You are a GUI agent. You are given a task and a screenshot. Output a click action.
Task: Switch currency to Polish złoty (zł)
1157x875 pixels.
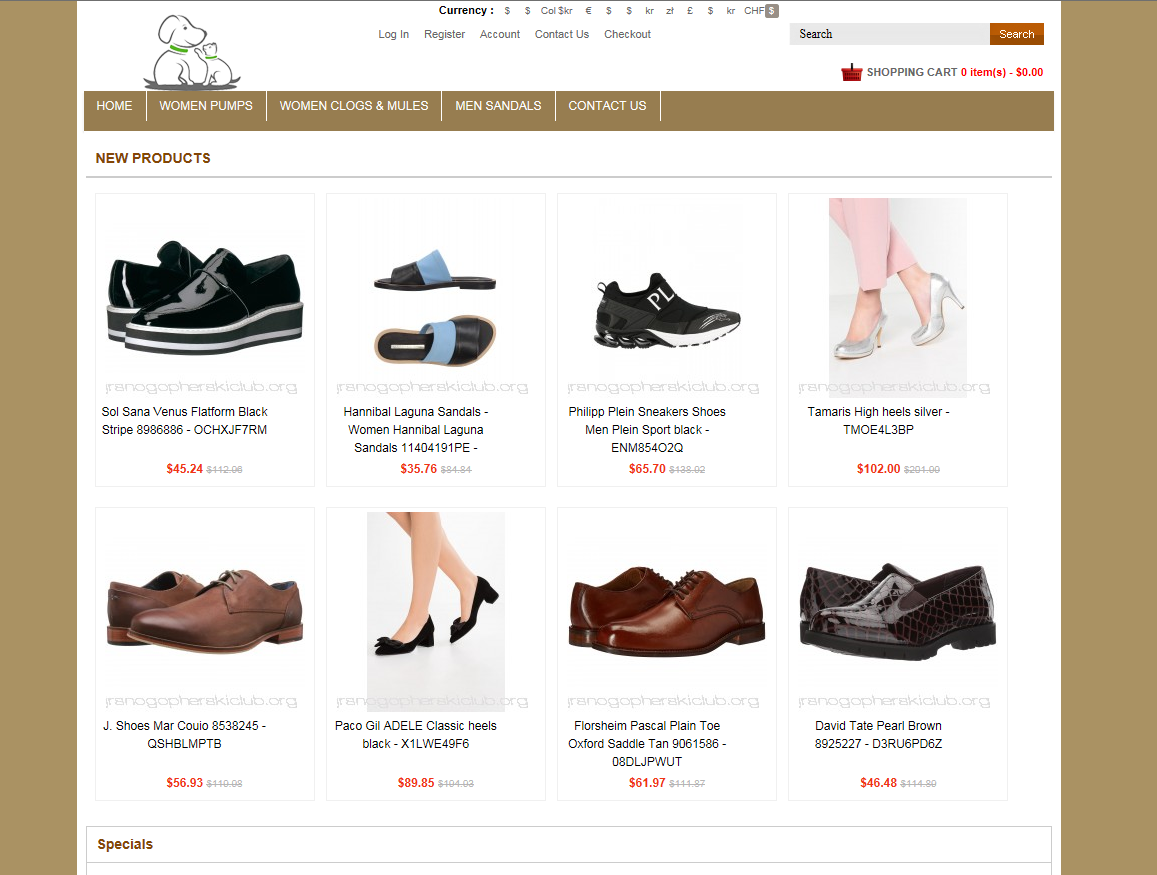pos(670,11)
